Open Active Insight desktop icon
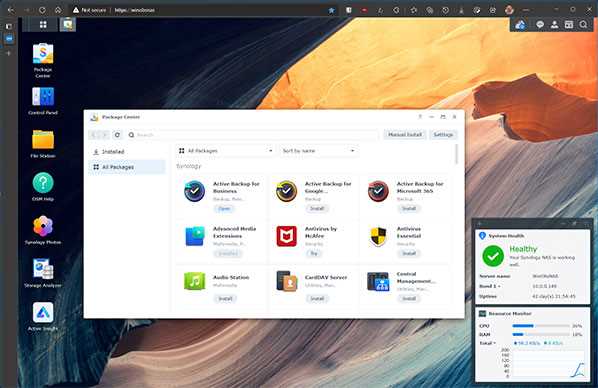Image resolution: width=598 pixels, height=388 pixels. (x=43, y=312)
